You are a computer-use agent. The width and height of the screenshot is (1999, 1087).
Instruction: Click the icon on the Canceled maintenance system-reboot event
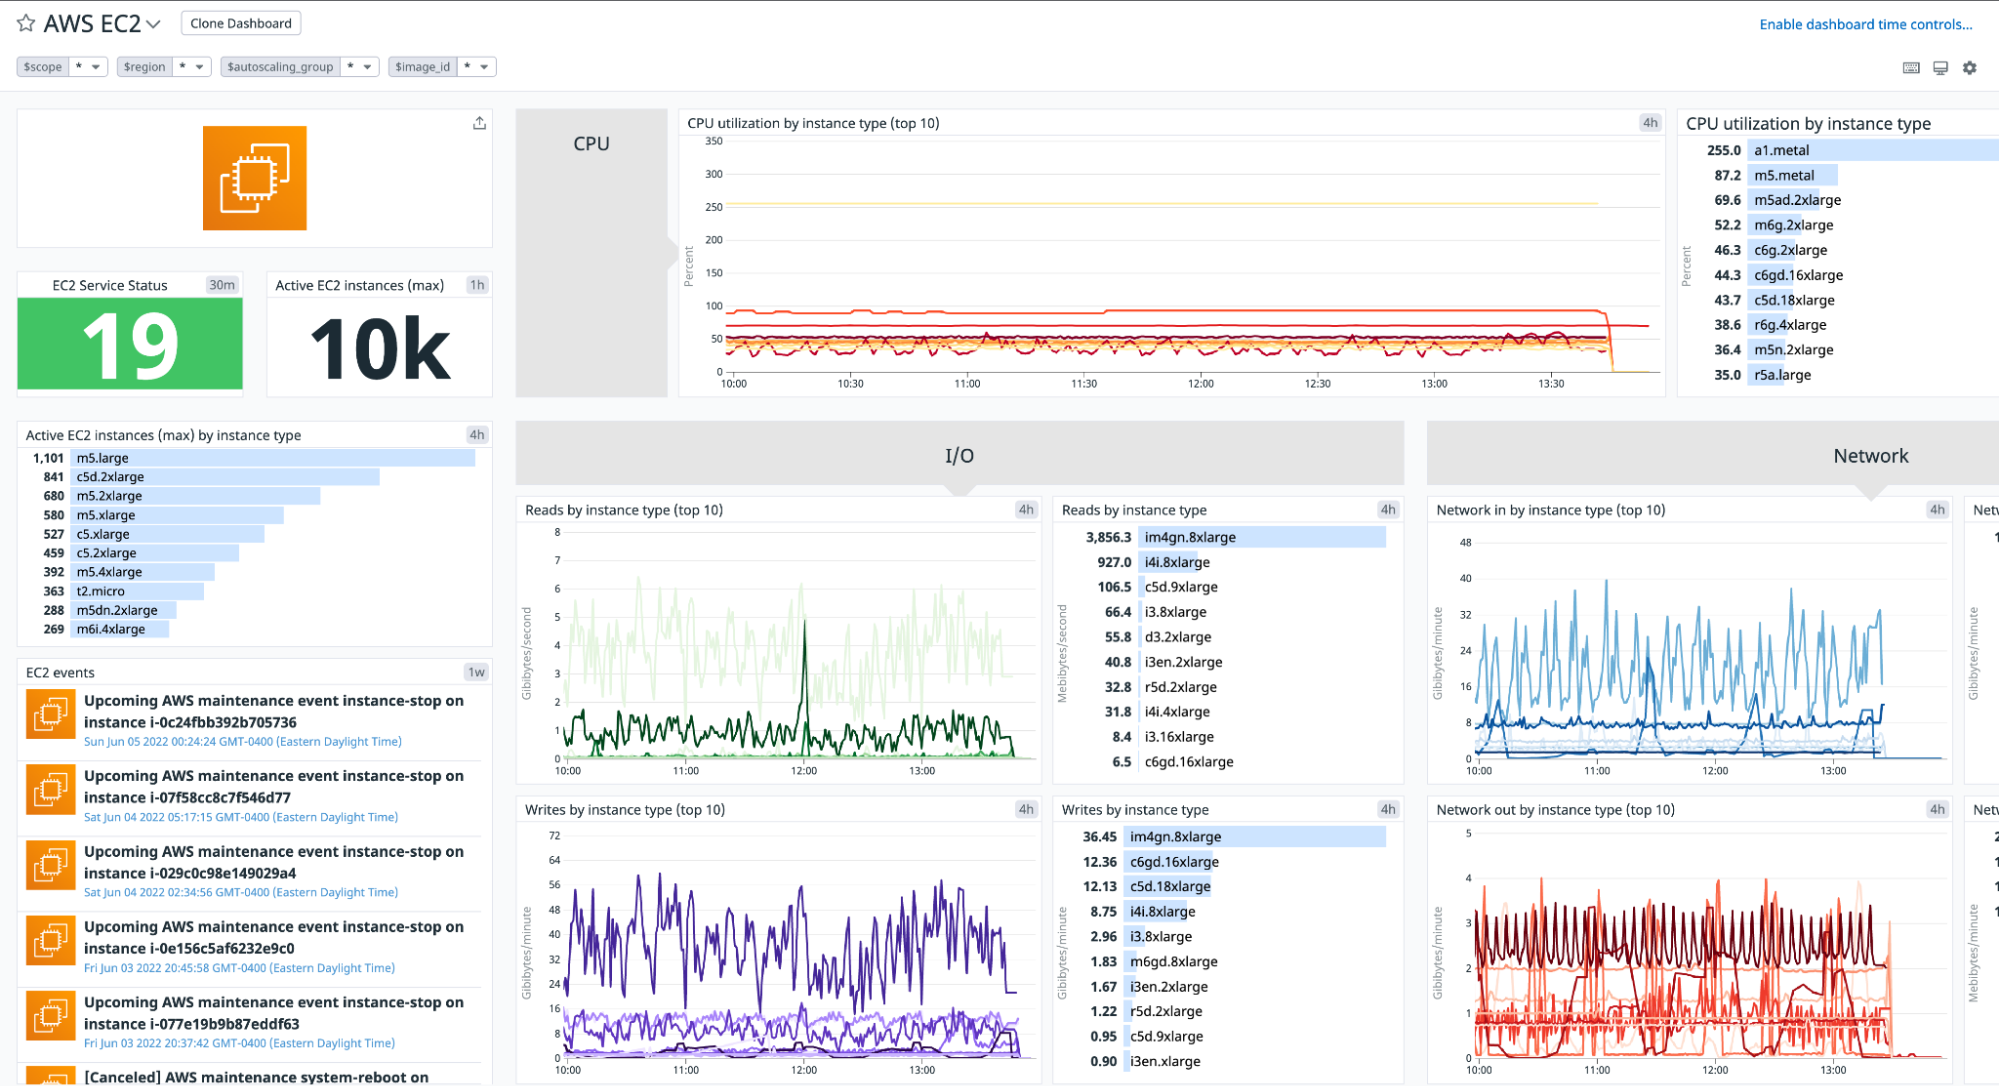(50, 1080)
